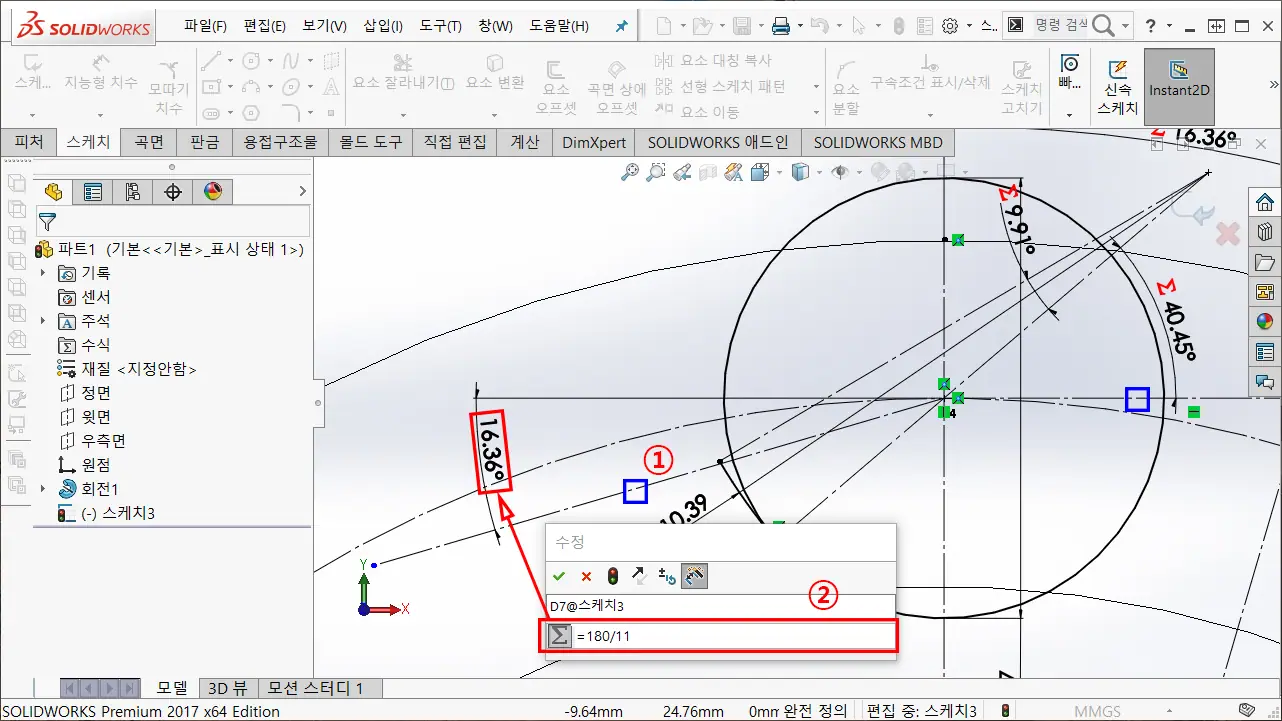Pin the menu bar with pushpin icon
This screenshot has width=1282, height=721.
(x=620, y=26)
